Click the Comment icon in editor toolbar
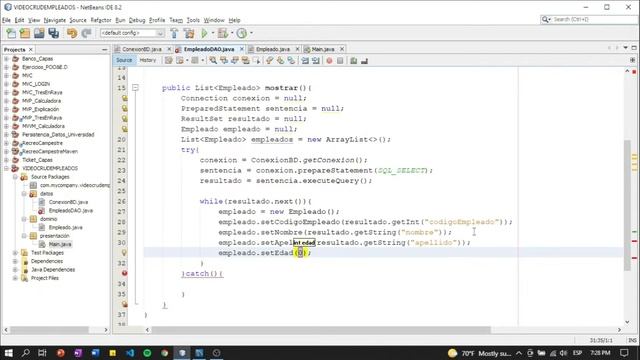 click(x=353, y=60)
